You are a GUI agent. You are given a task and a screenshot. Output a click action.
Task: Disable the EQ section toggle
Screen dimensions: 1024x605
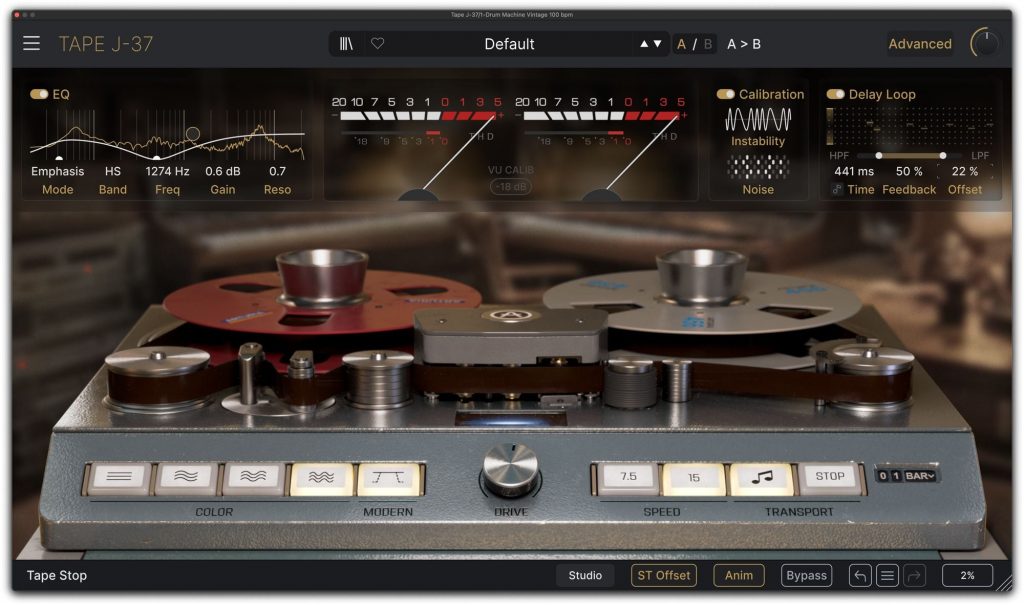click(x=38, y=94)
